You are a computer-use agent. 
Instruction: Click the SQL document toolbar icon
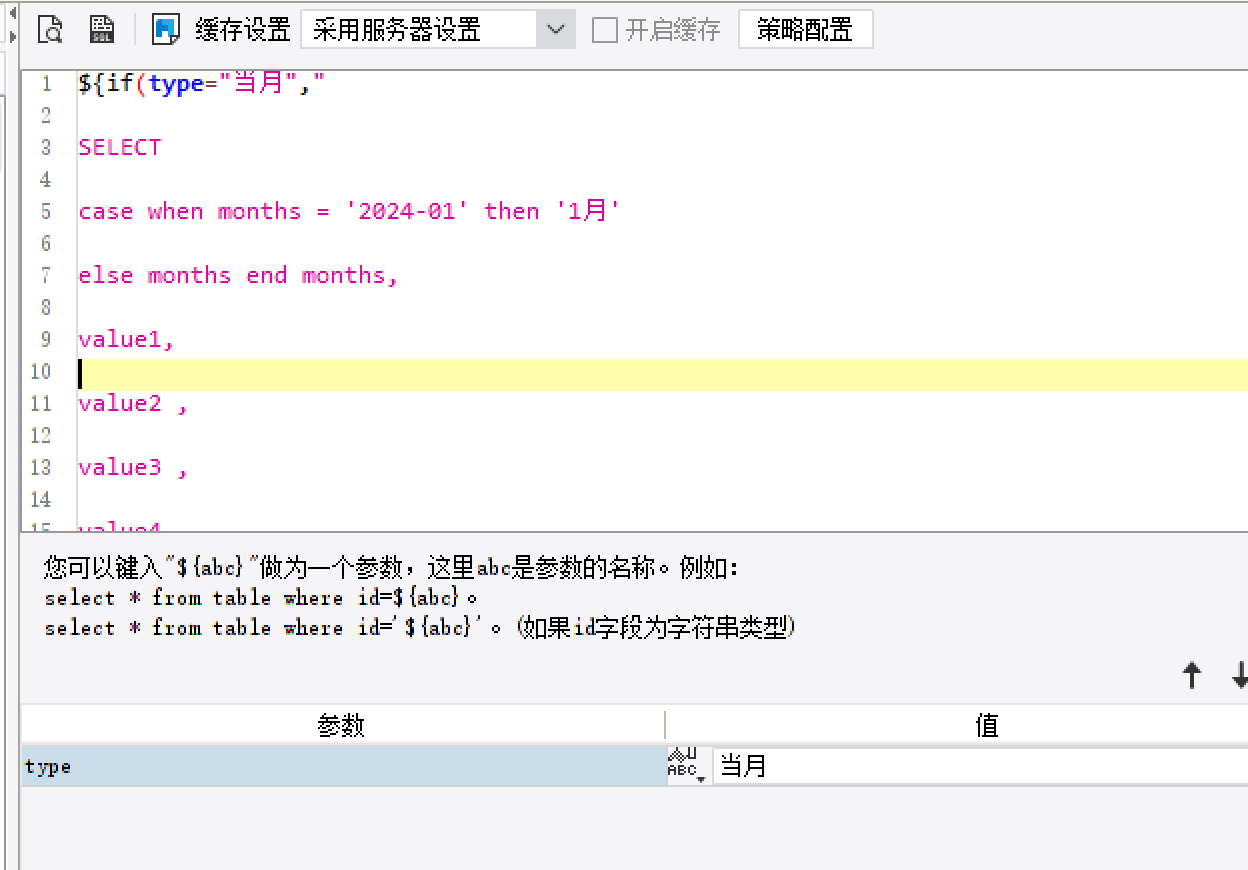(x=102, y=30)
